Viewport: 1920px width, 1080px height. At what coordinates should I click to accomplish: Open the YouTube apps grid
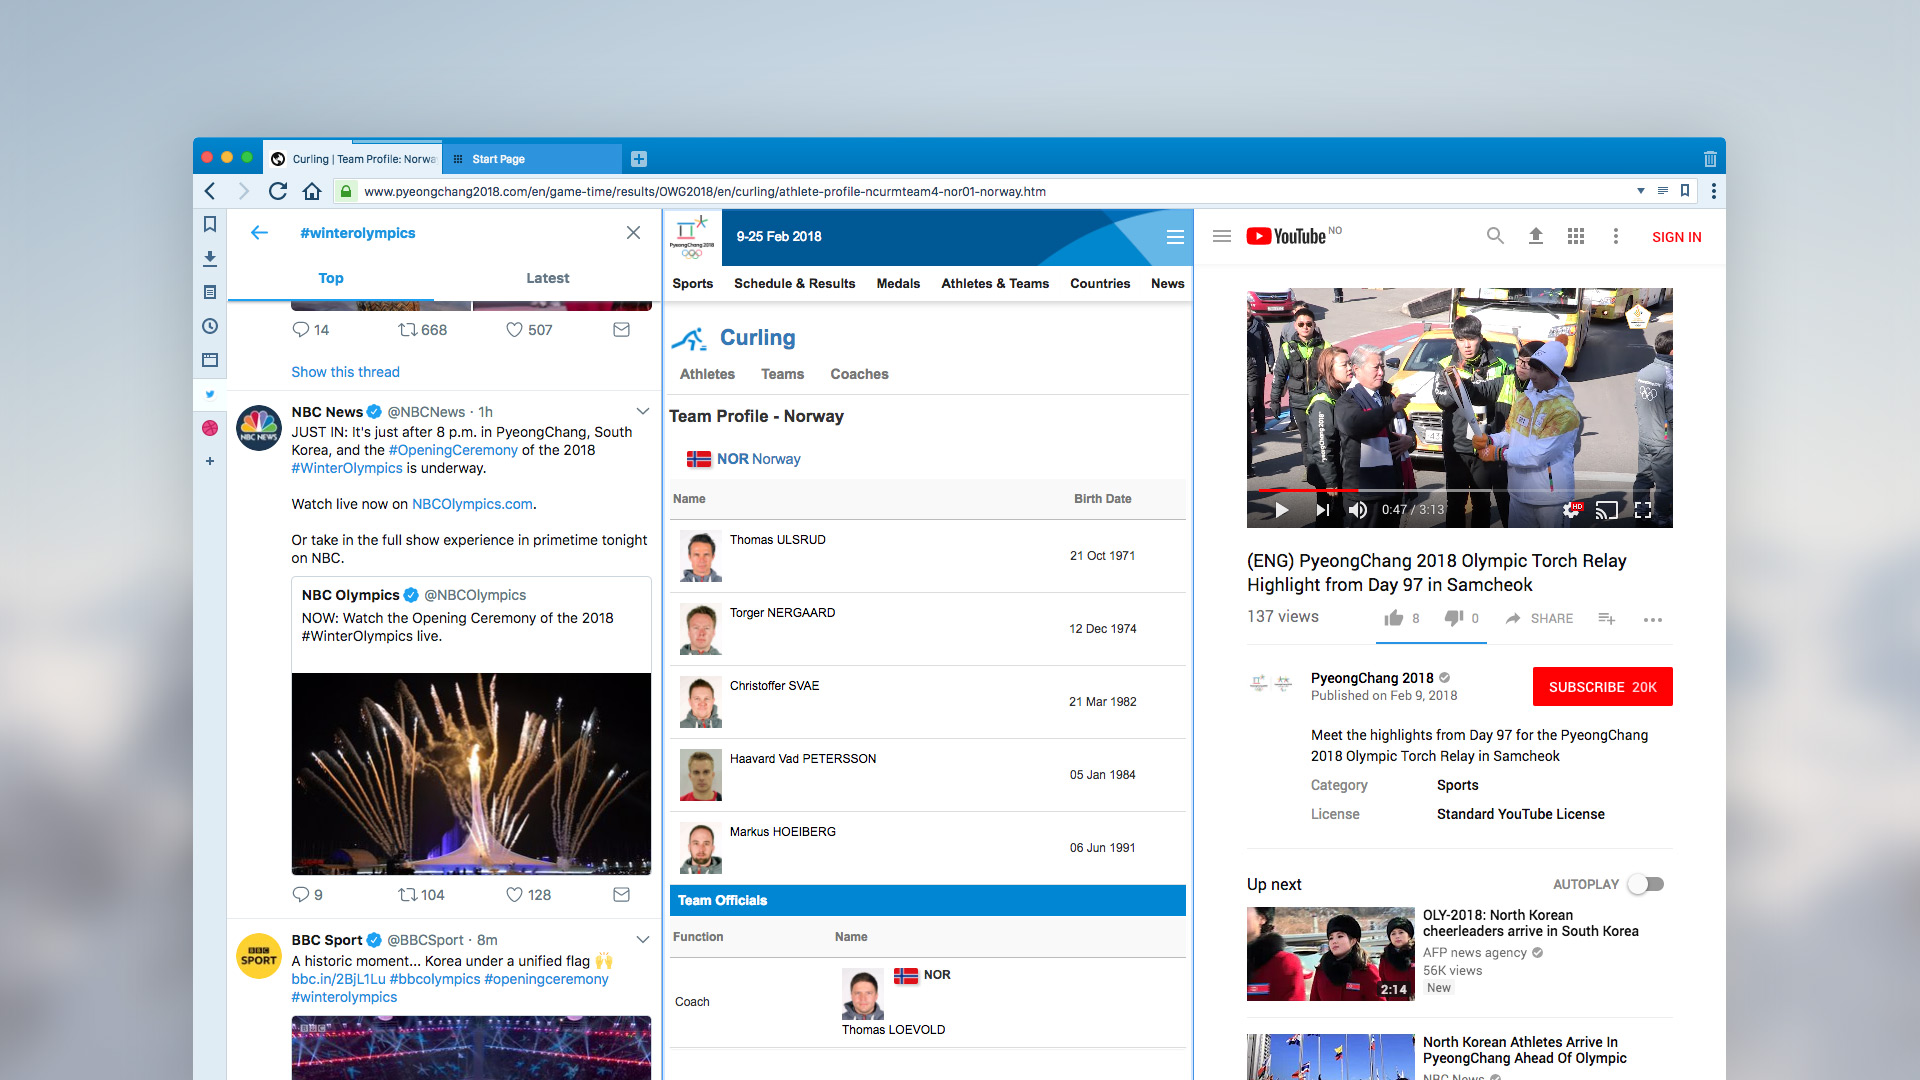tap(1576, 237)
